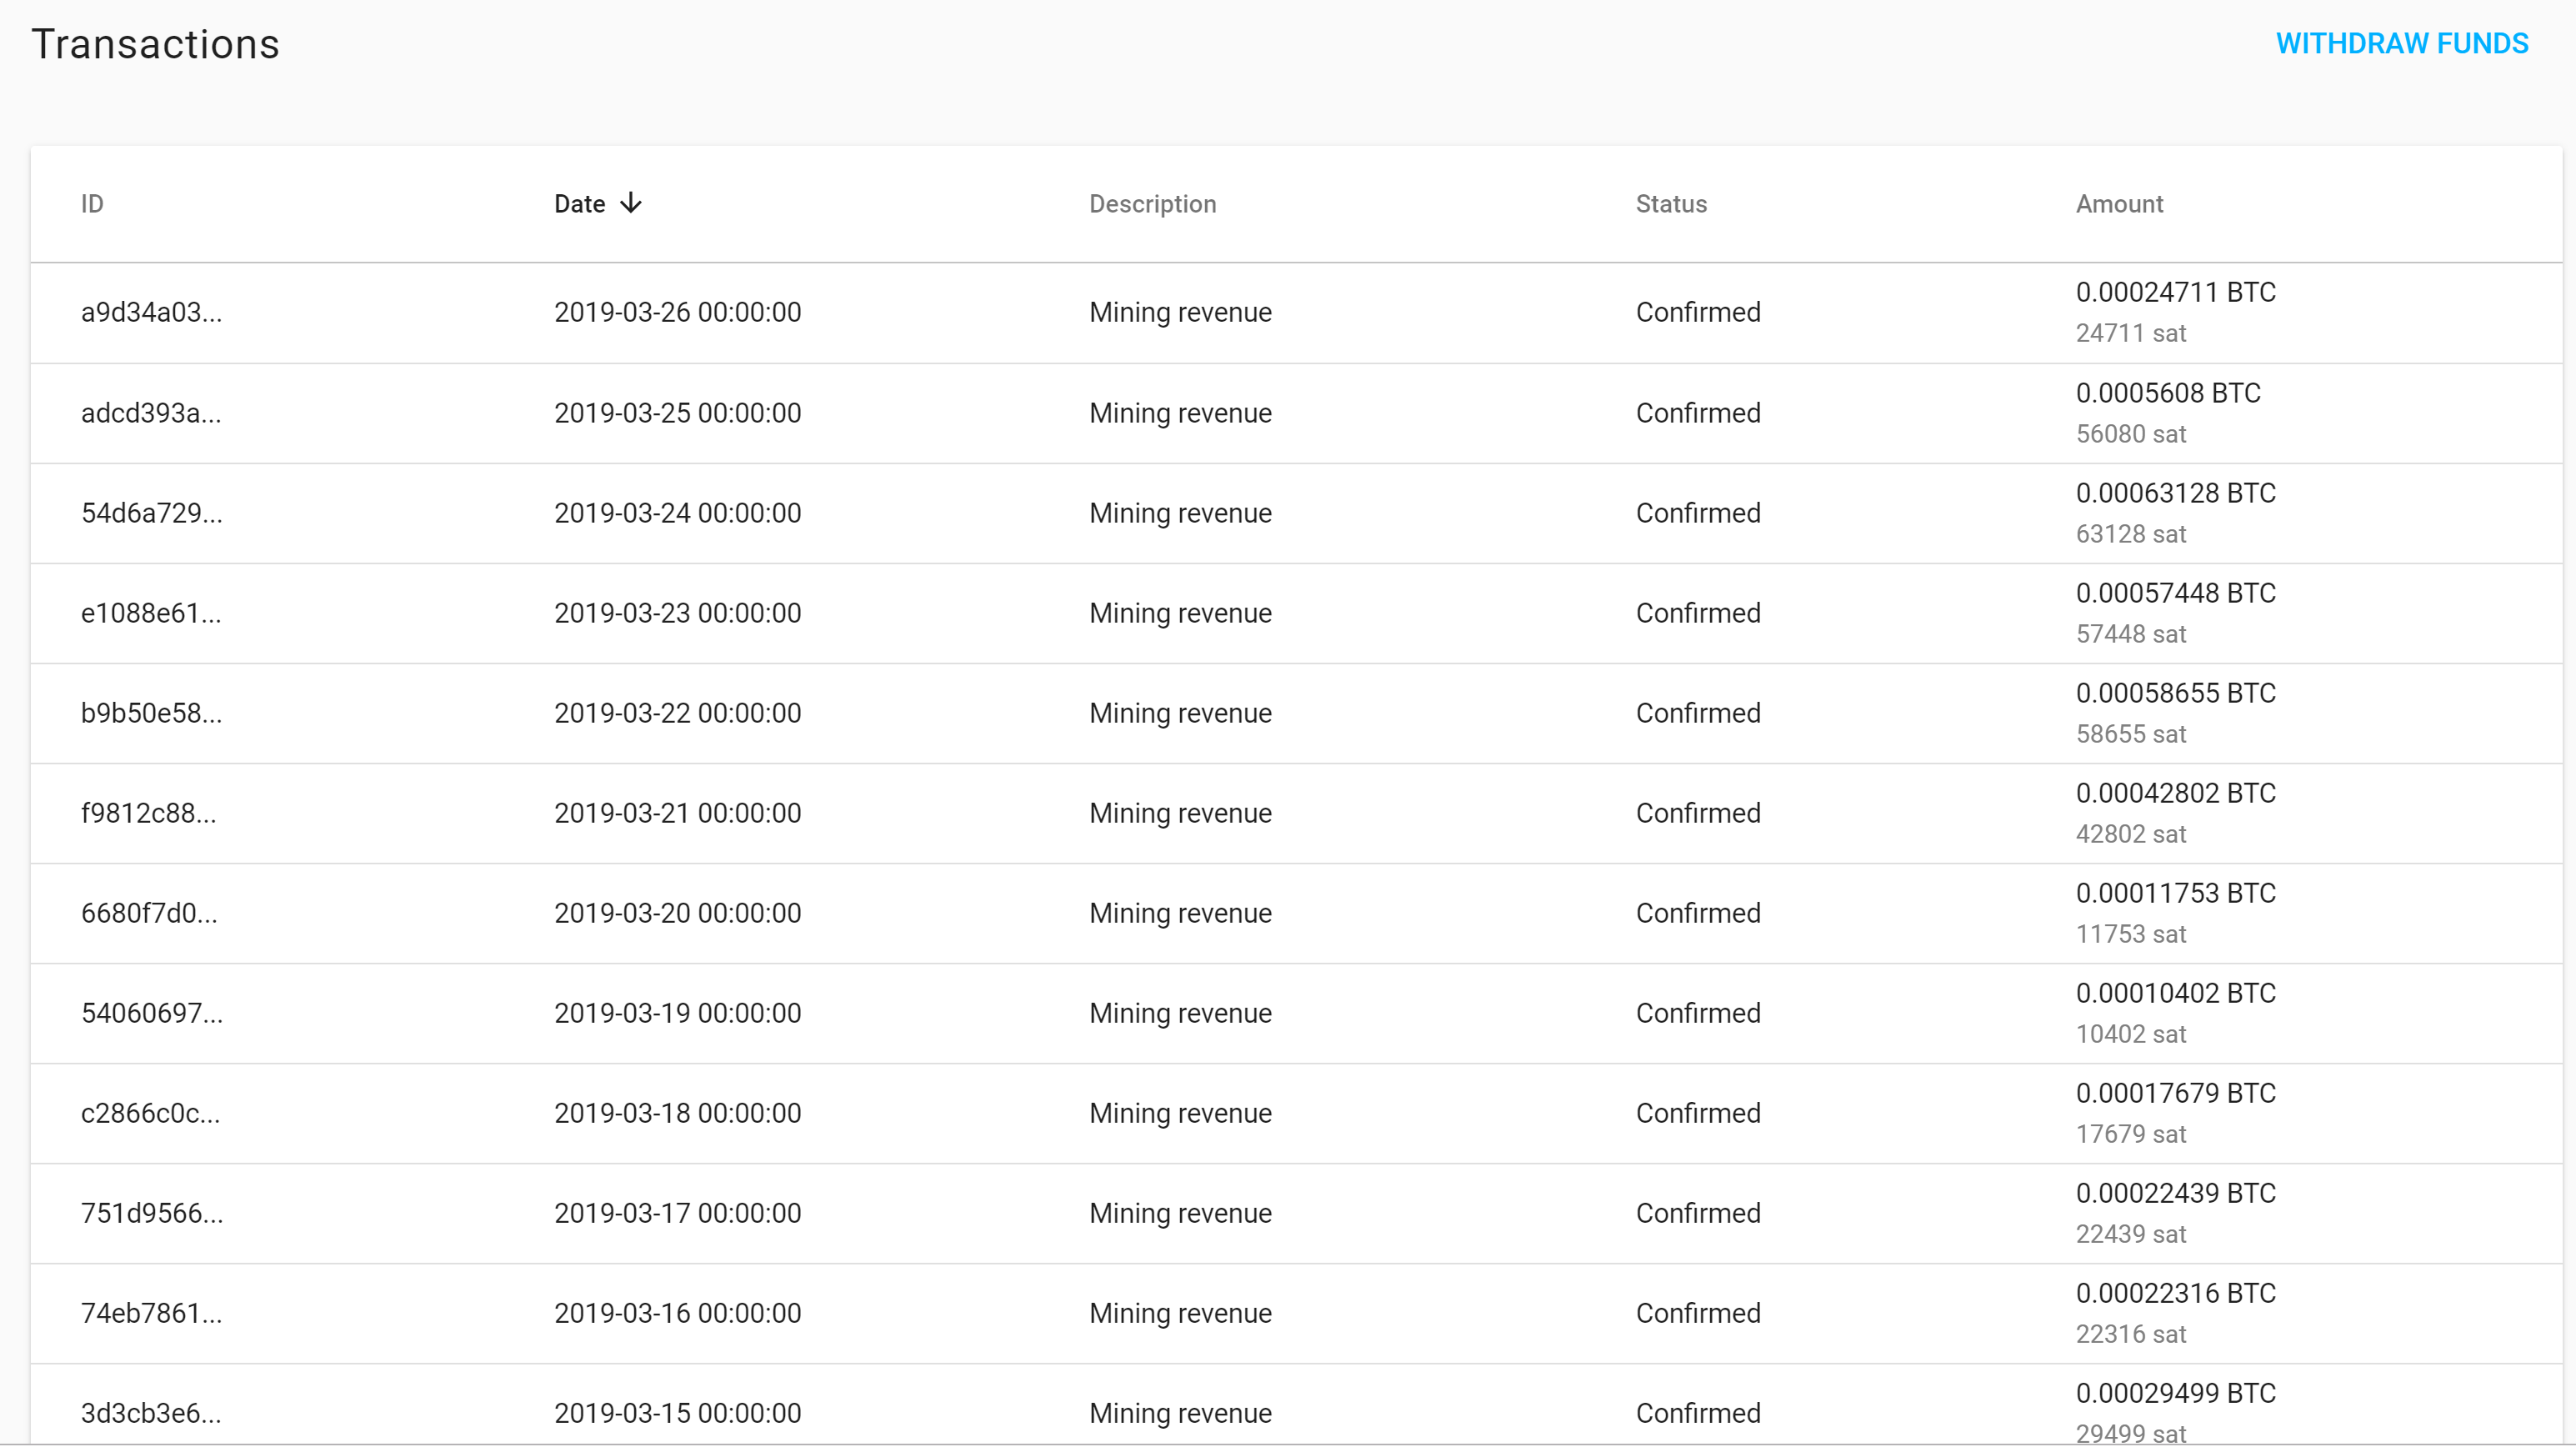This screenshot has width=2576, height=1452.
Task: Select transaction ID b9b50e58...
Action: [x=151, y=713]
